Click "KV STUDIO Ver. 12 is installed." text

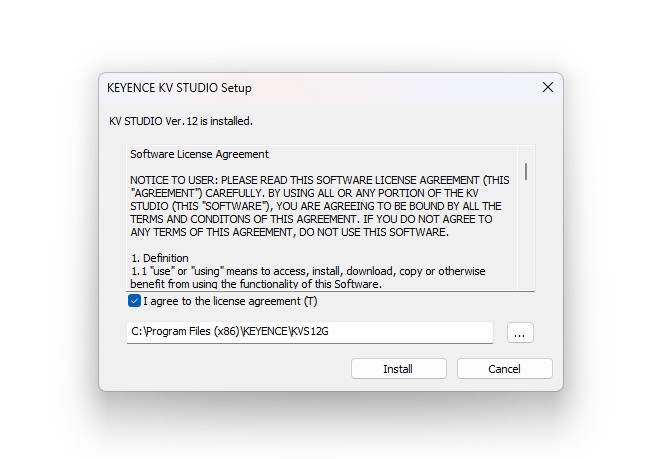181,121
